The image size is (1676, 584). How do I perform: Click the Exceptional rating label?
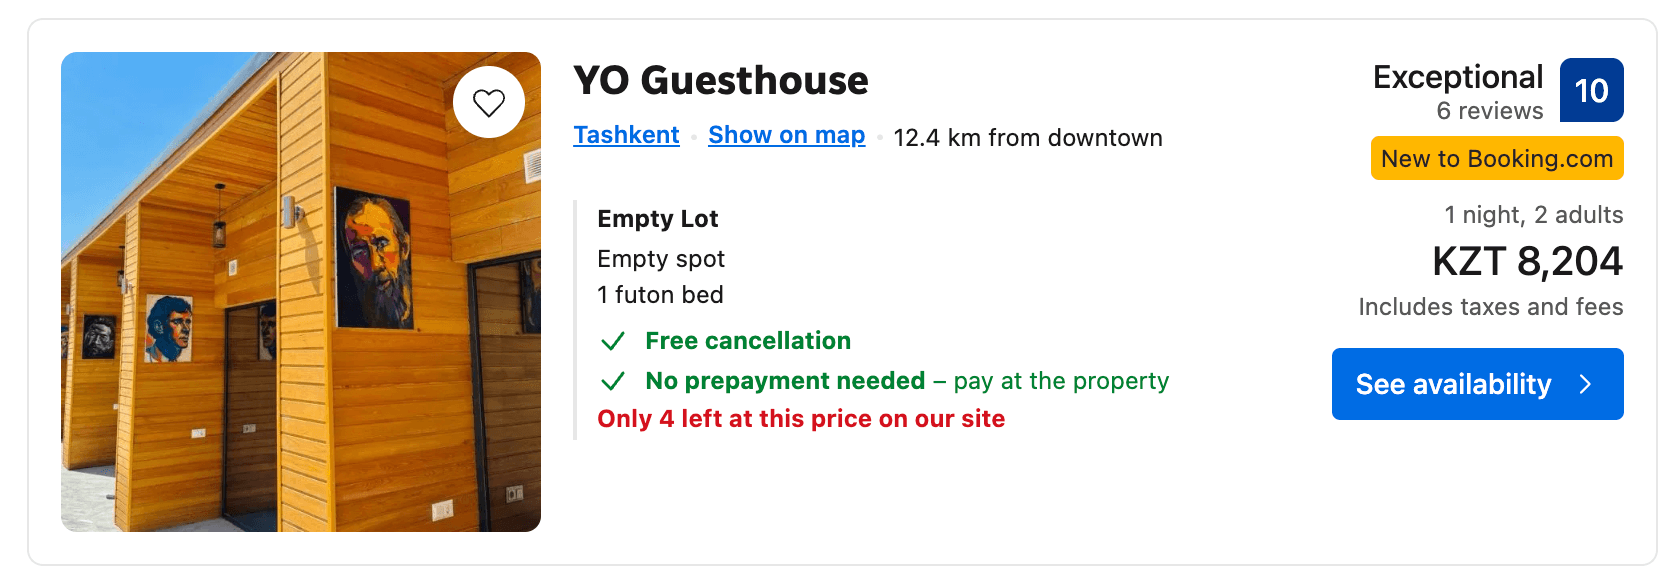[1457, 77]
